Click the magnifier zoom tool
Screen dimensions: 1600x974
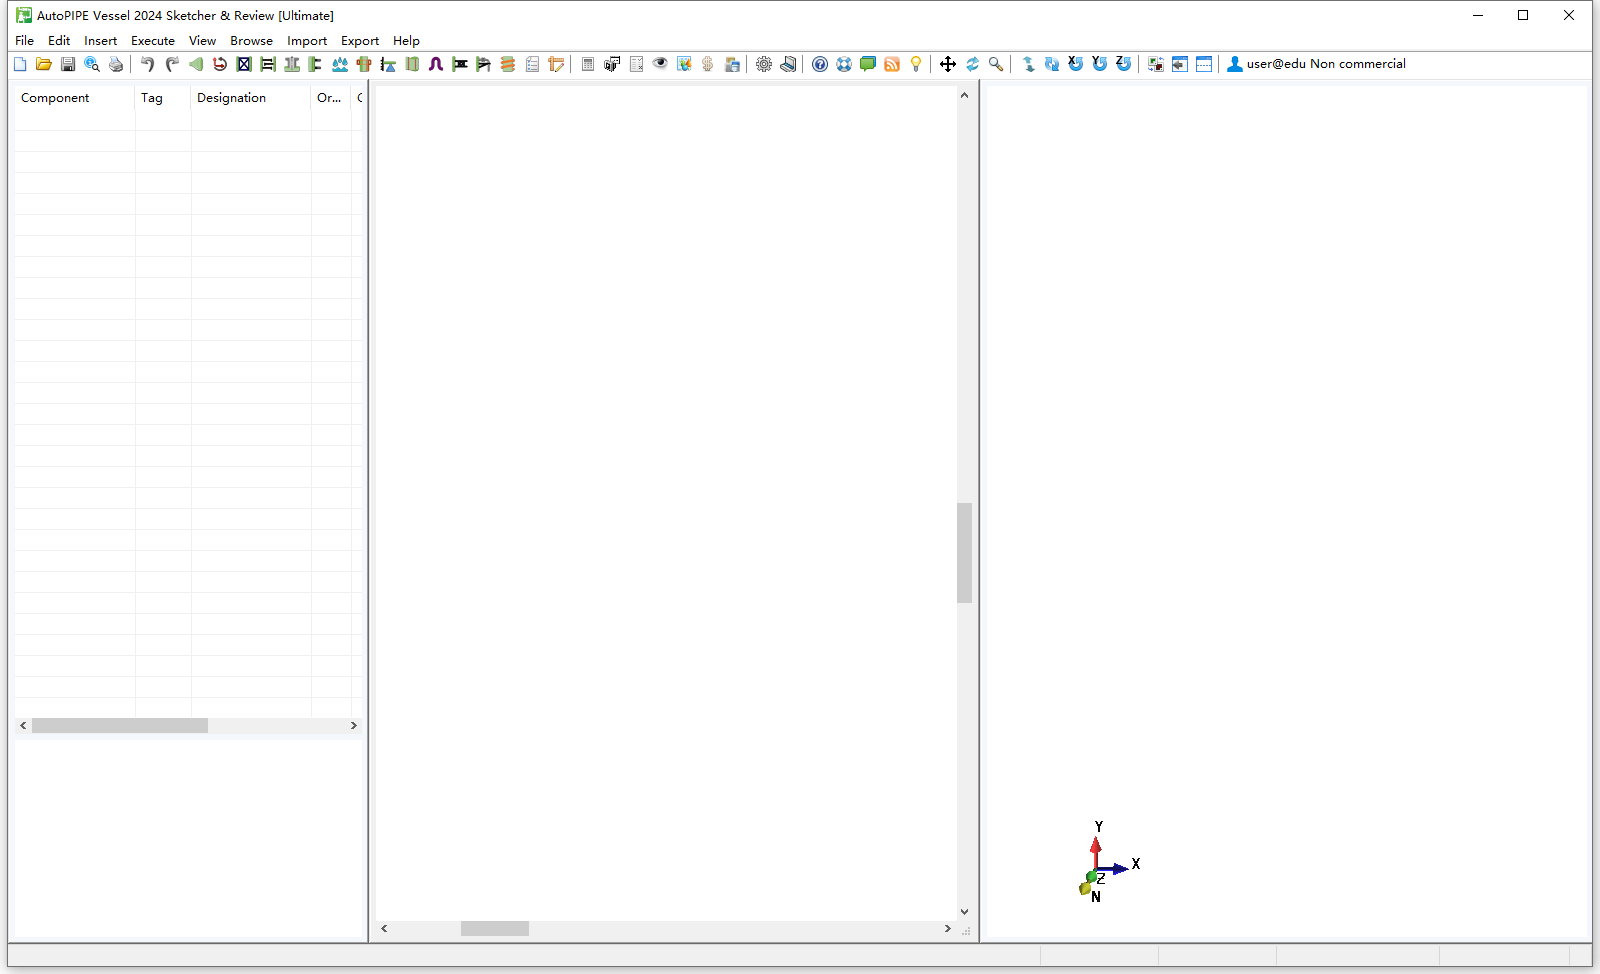[x=996, y=64]
